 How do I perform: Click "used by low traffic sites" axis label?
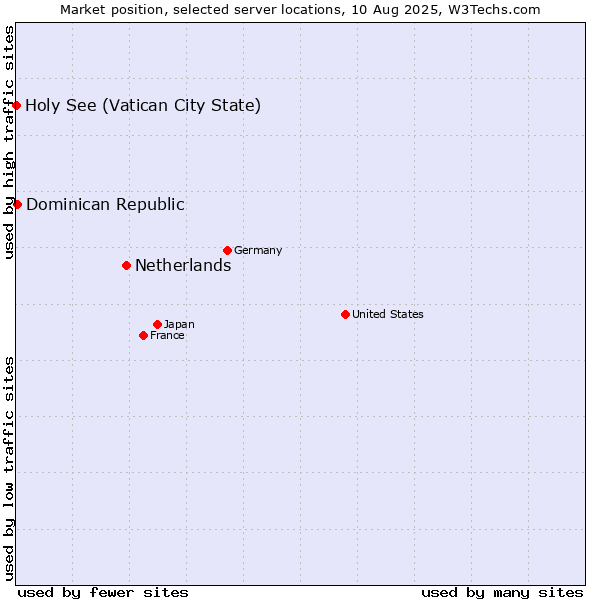(8, 469)
